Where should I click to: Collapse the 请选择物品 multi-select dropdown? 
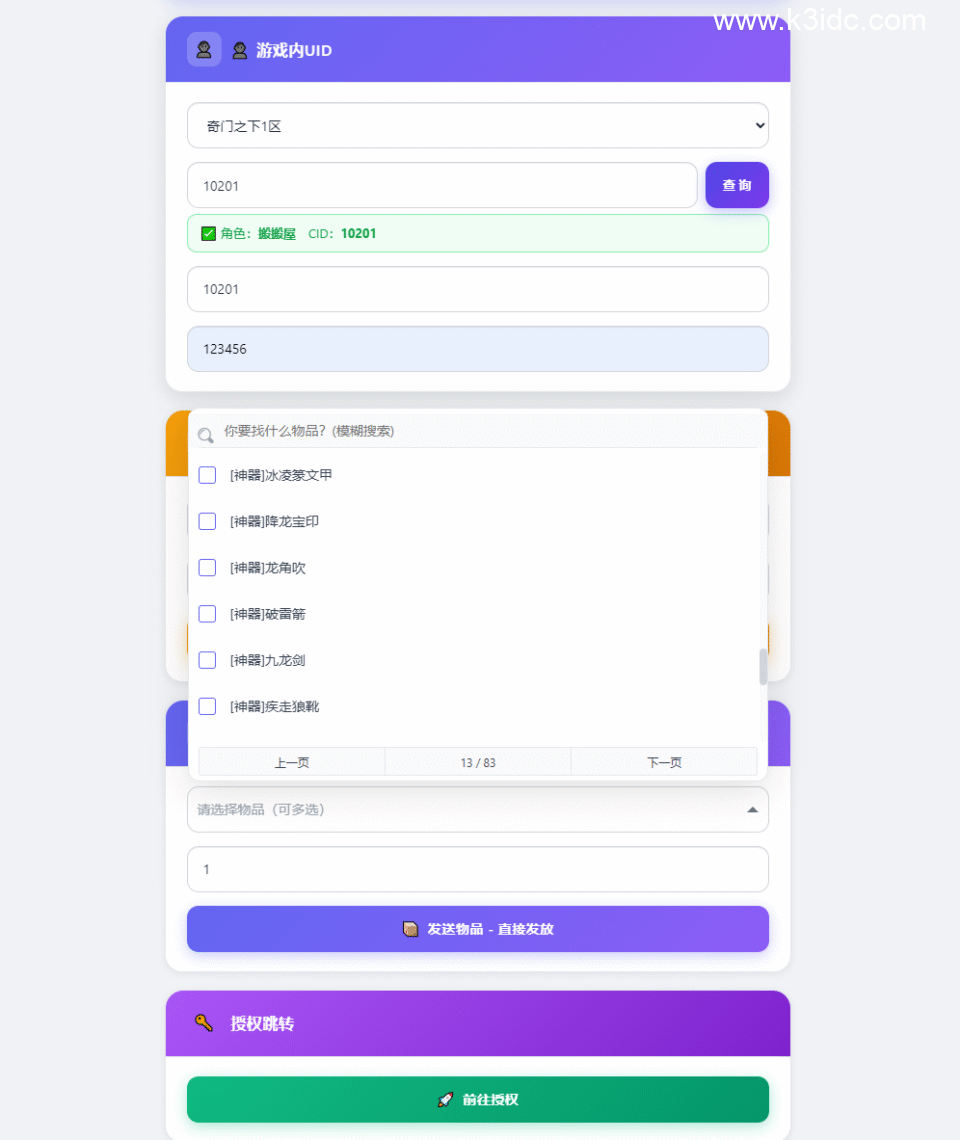tap(478, 809)
